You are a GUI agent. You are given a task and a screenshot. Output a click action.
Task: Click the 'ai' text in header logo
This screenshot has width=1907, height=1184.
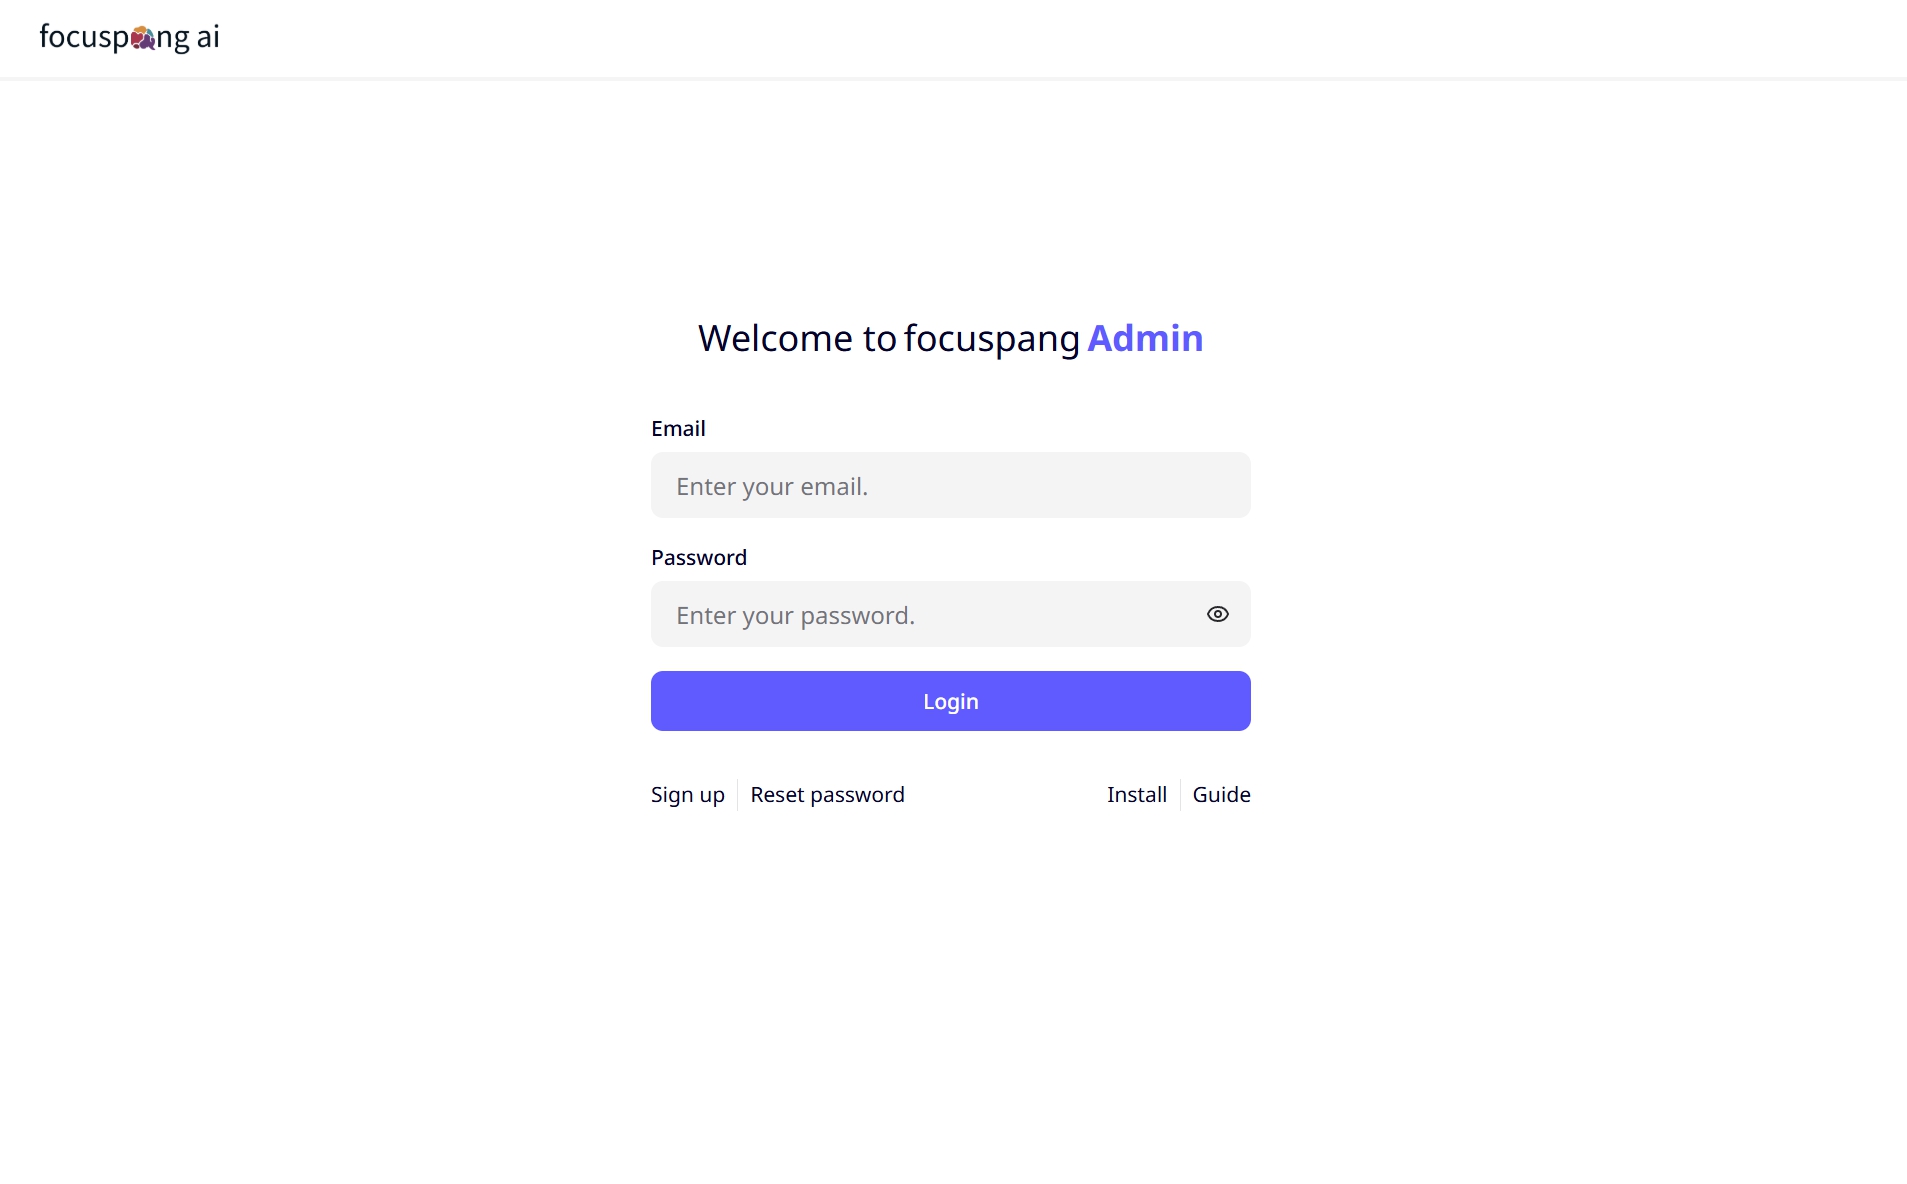208,37
